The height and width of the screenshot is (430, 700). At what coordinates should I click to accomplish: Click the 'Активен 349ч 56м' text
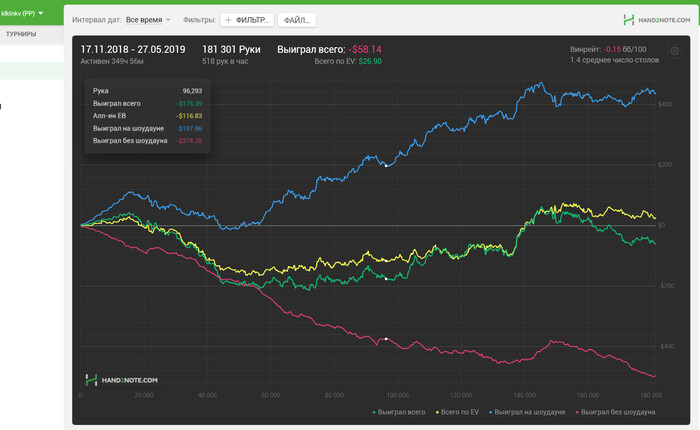coord(112,61)
